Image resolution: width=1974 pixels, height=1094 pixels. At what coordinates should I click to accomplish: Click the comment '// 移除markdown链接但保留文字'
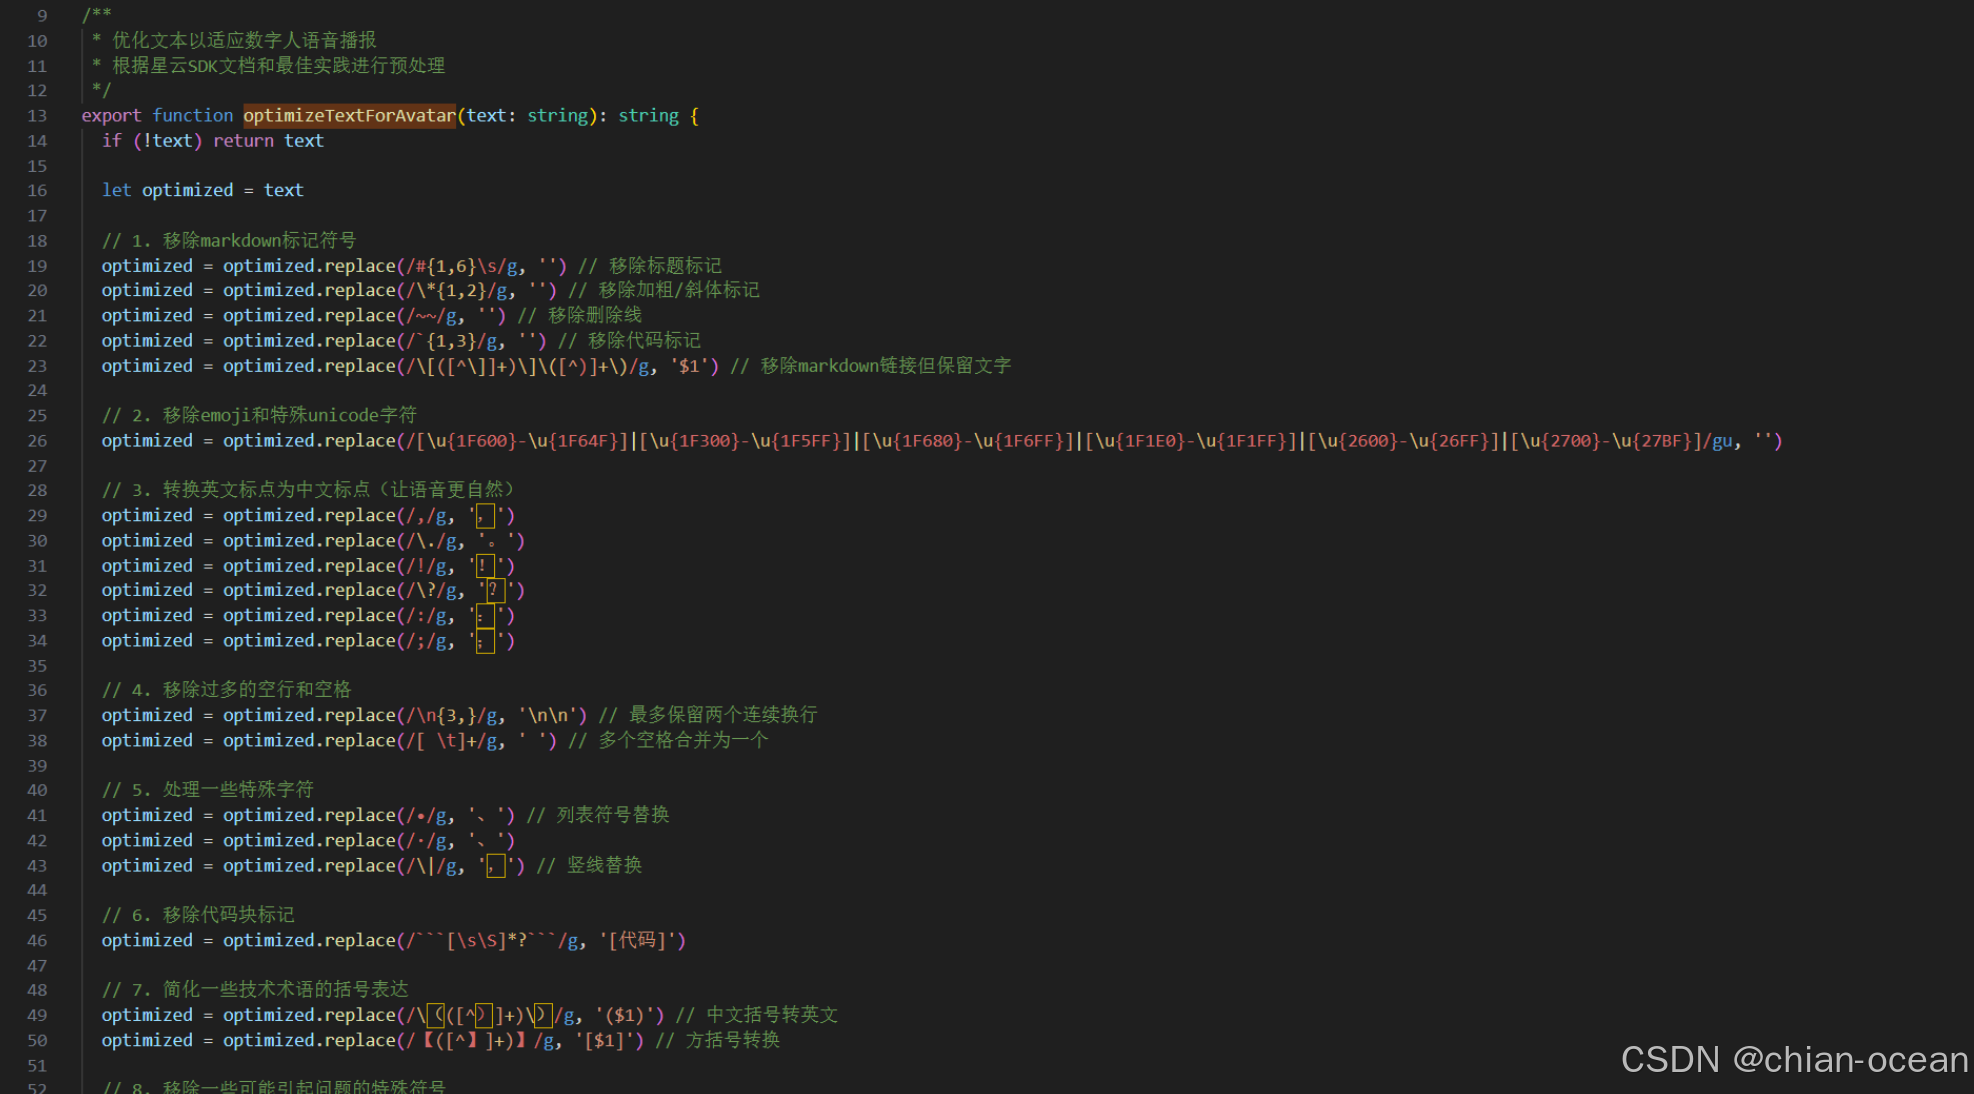(870, 365)
